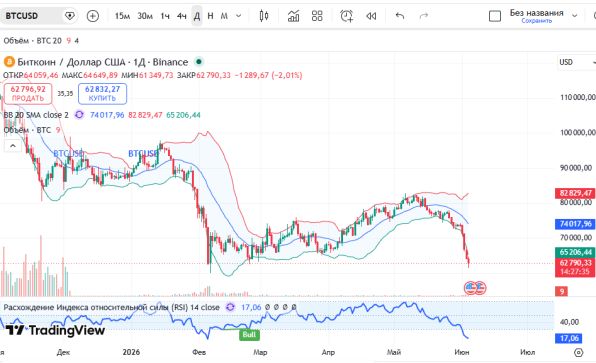Click the Bitcoin coin icon in legend
596x363 pixels.
click(9, 62)
